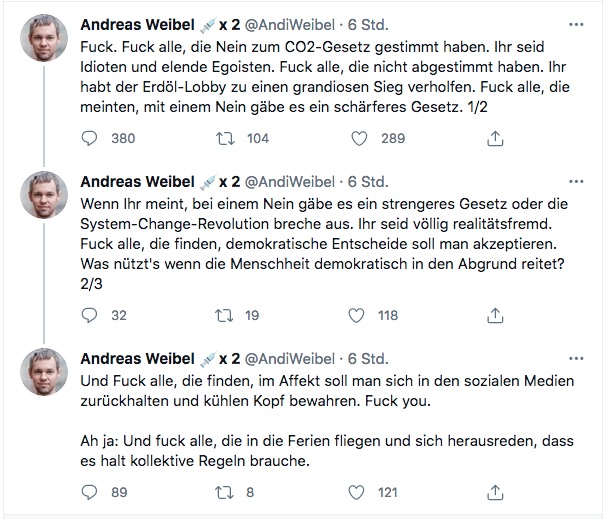Image resolution: width=609 pixels, height=519 pixels.
Task: Reply to the second tweet ending 2/3
Action: (x=90, y=316)
